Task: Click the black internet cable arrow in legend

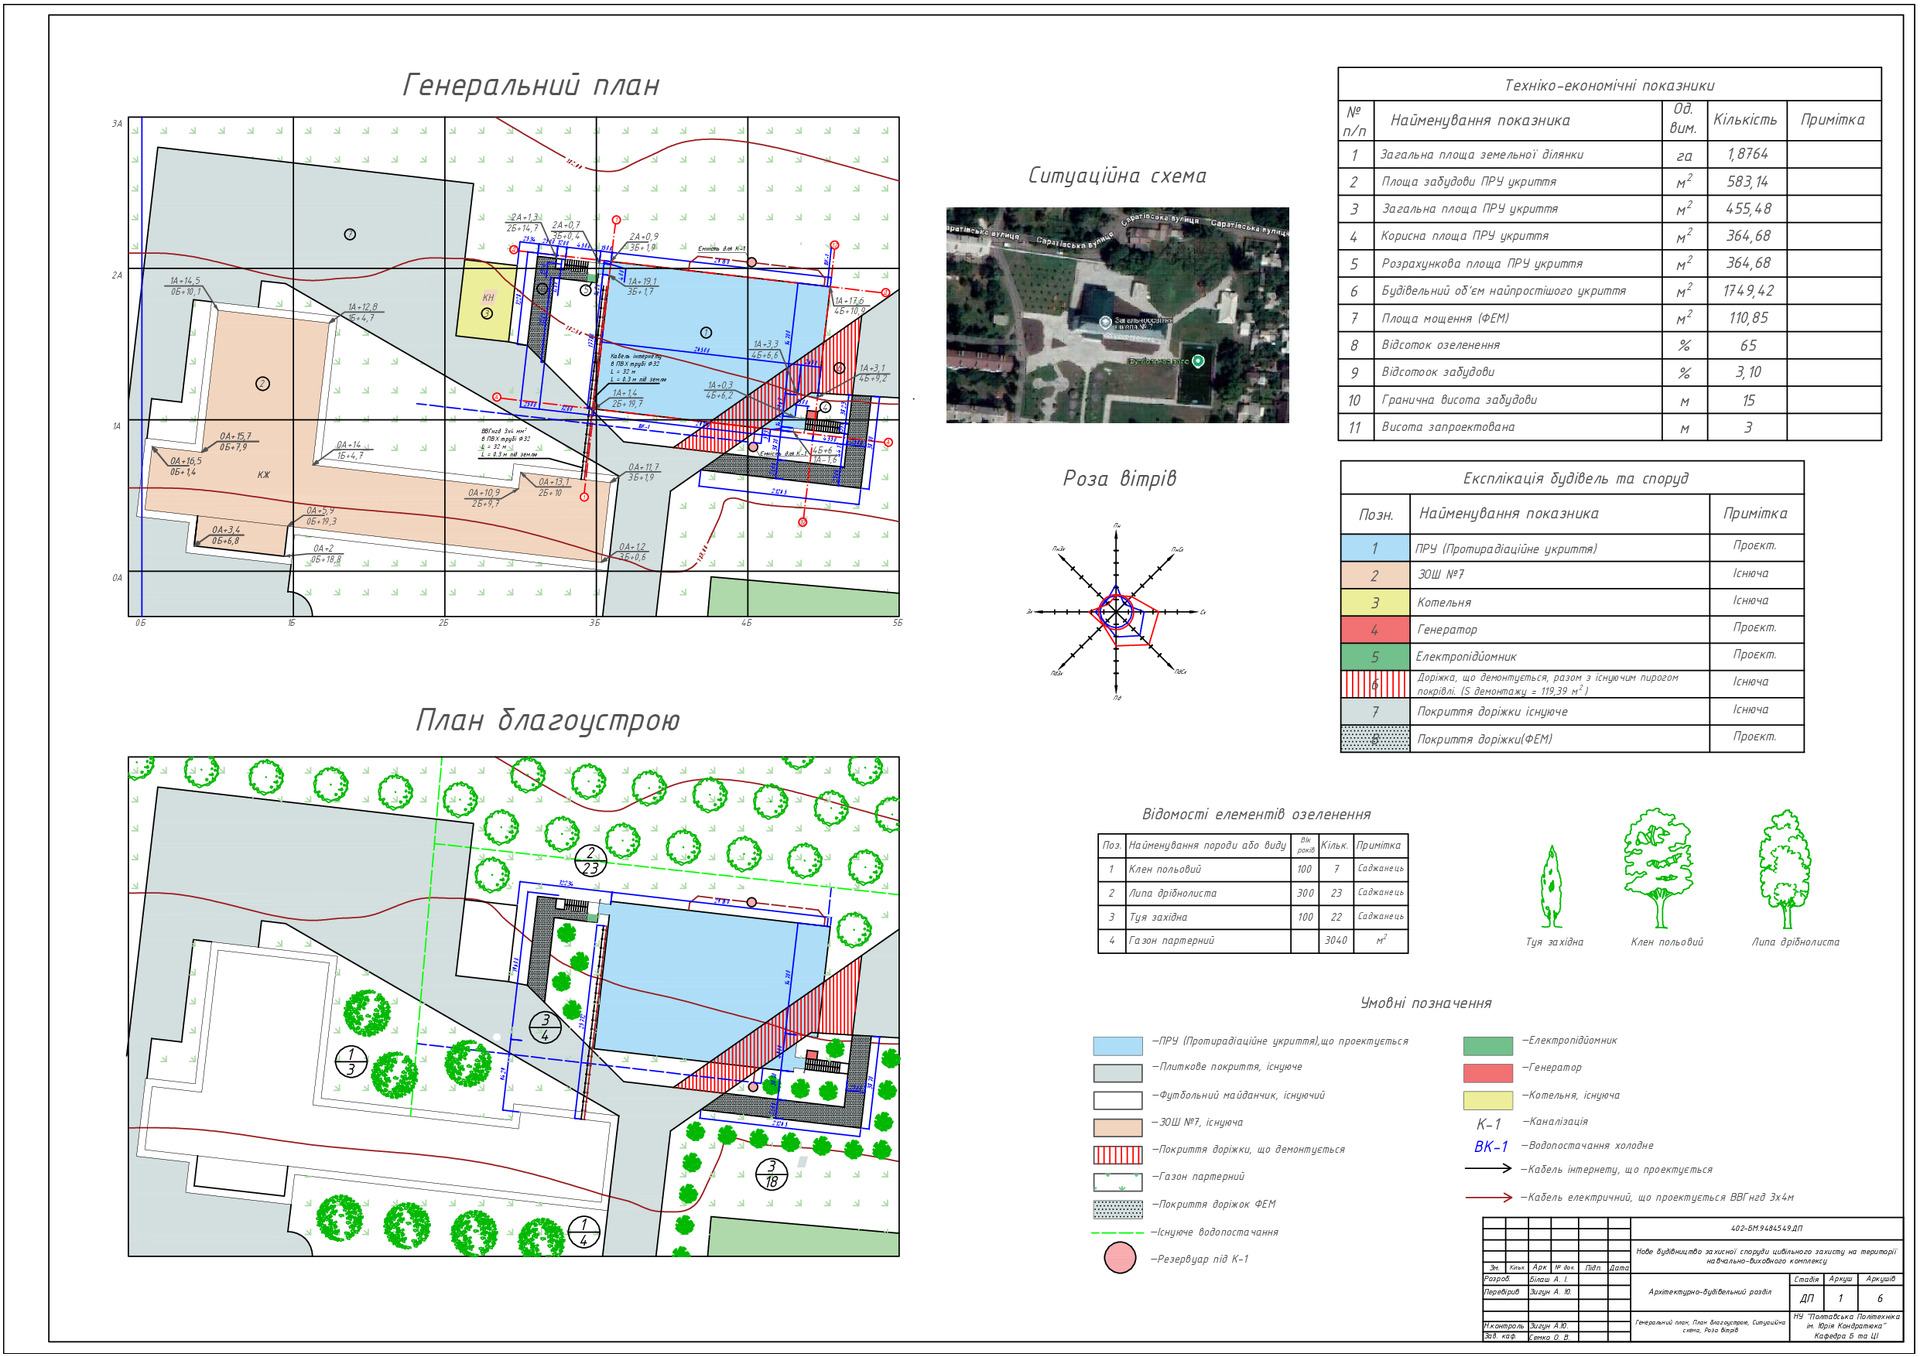Action: tap(1488, 1169)
